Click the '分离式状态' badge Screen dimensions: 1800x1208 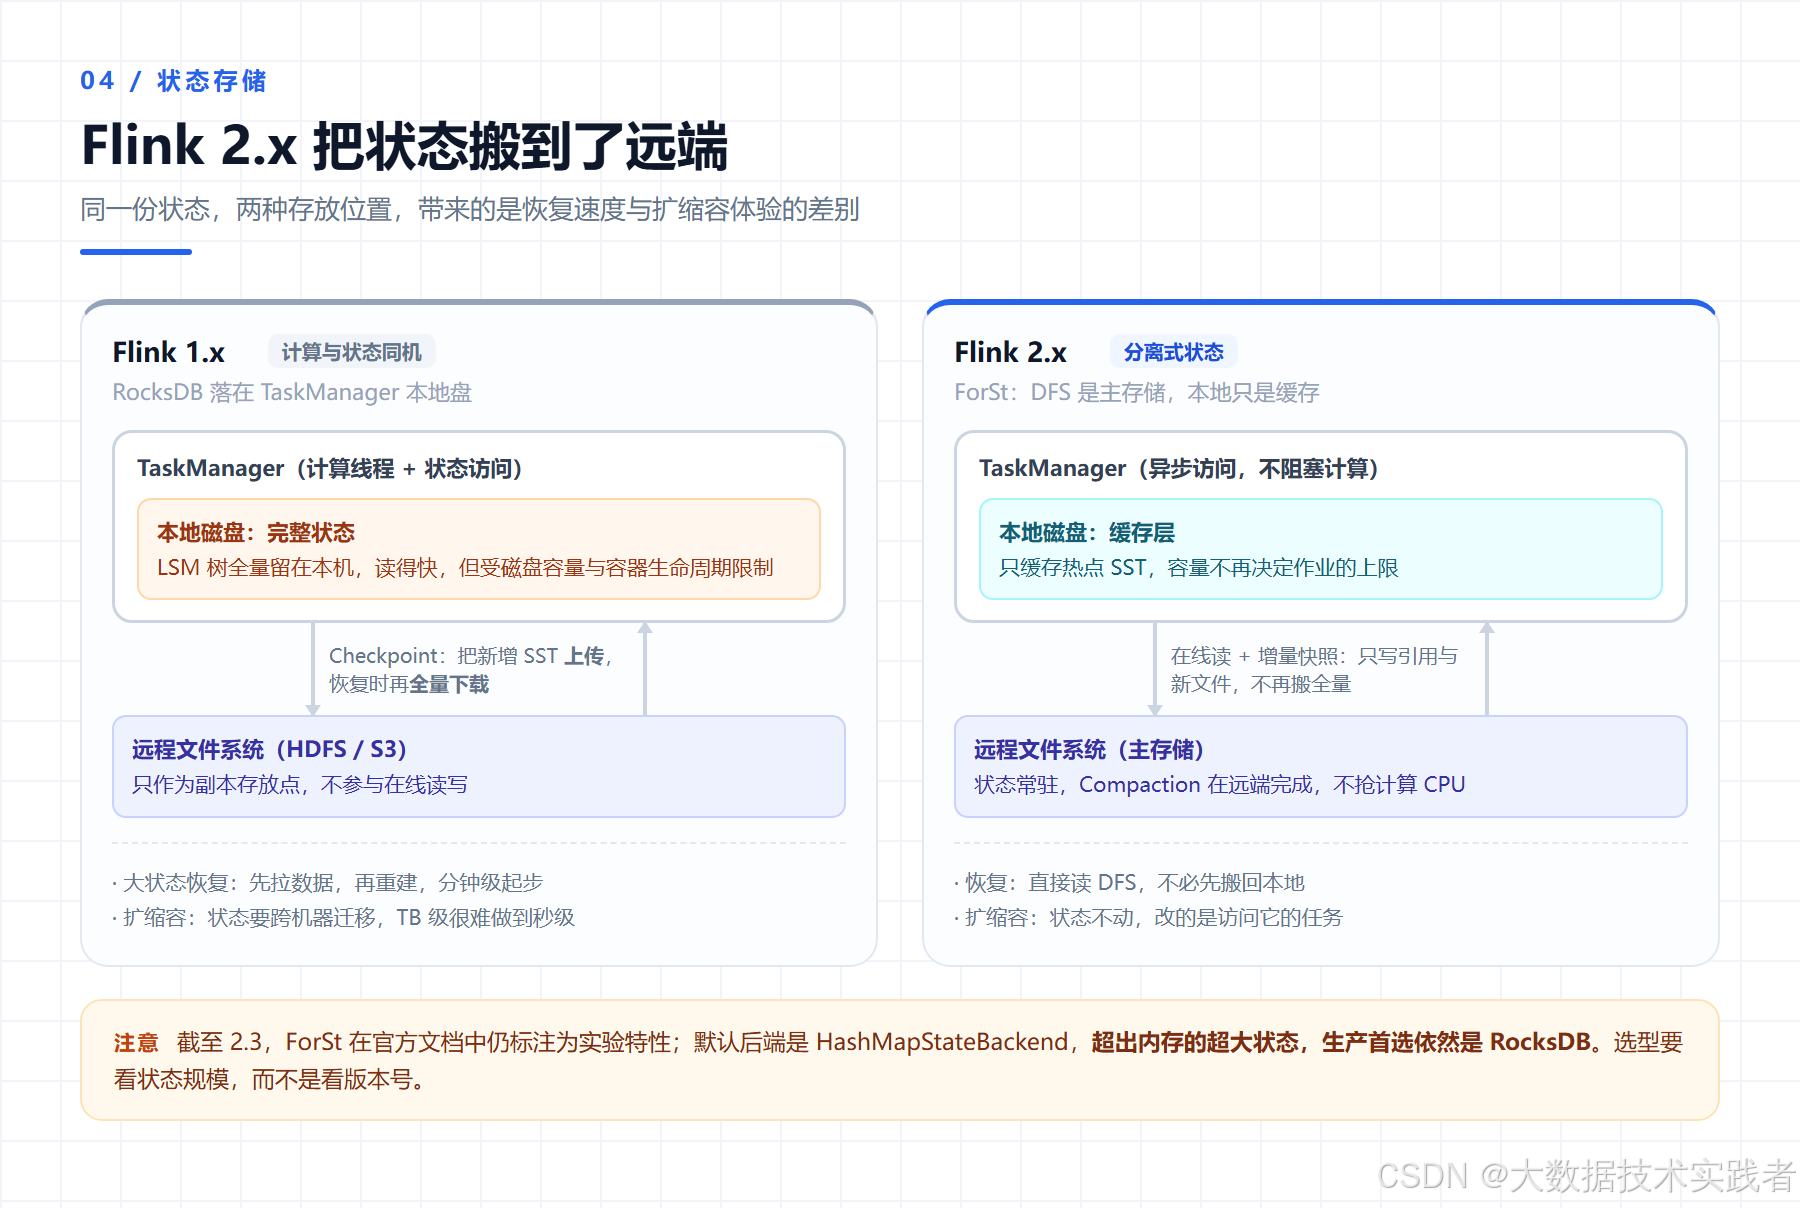(1174, 352)
